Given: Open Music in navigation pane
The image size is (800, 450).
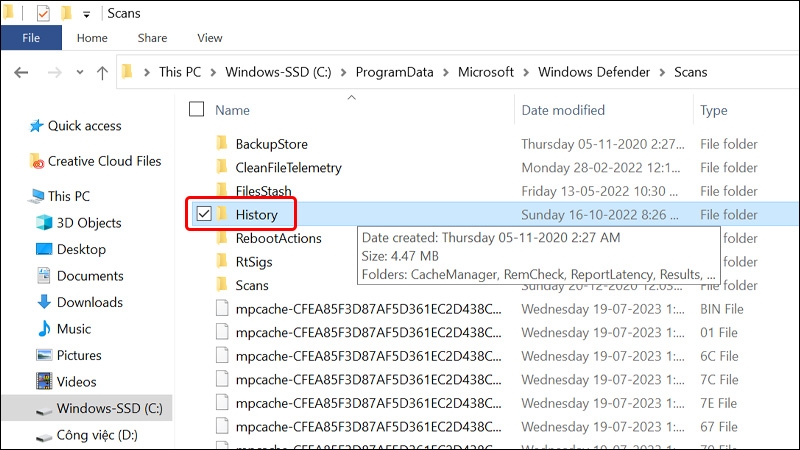Looking at the screenshot, I should (73, 329).
